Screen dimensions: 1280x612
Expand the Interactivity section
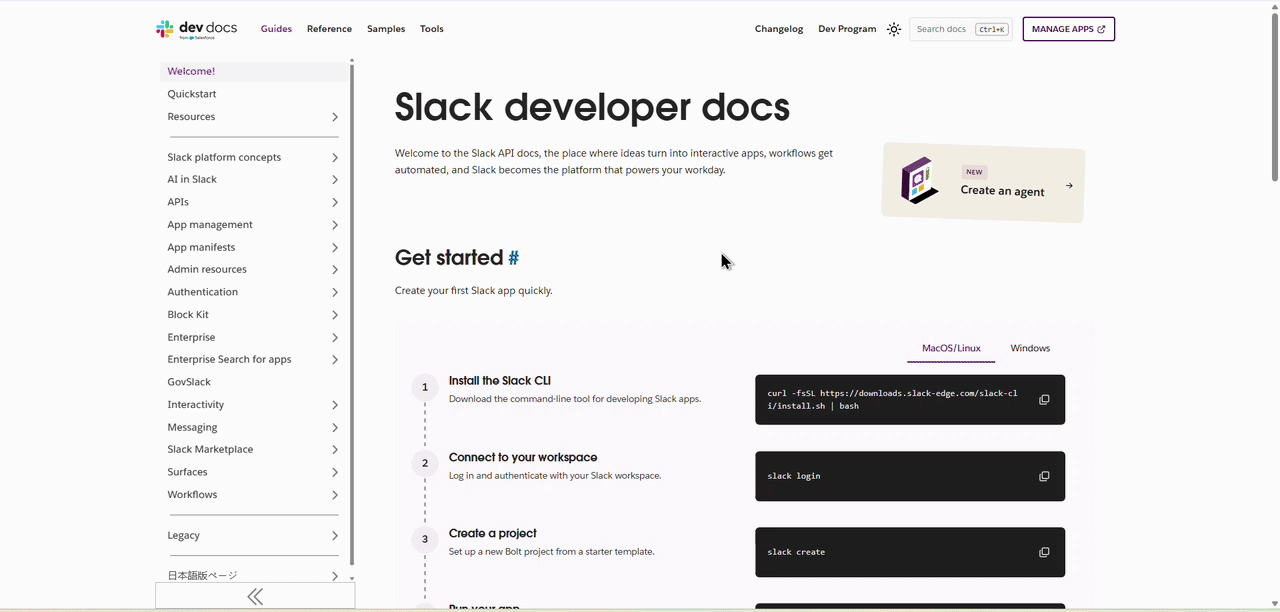click(335, 405)
